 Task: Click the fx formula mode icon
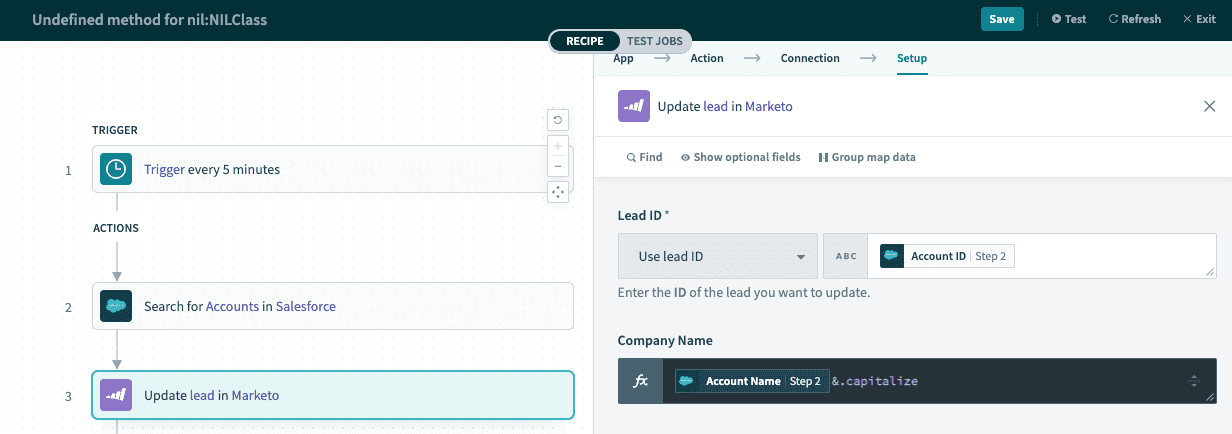641,381
